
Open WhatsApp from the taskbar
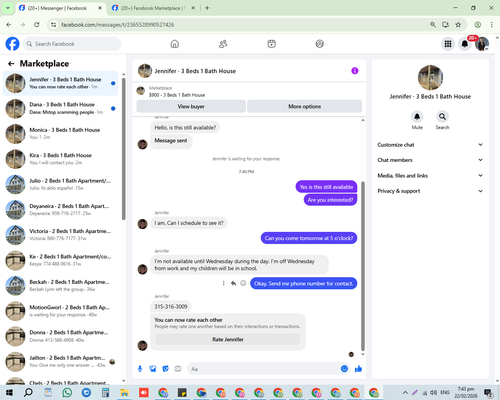[67, 392]
